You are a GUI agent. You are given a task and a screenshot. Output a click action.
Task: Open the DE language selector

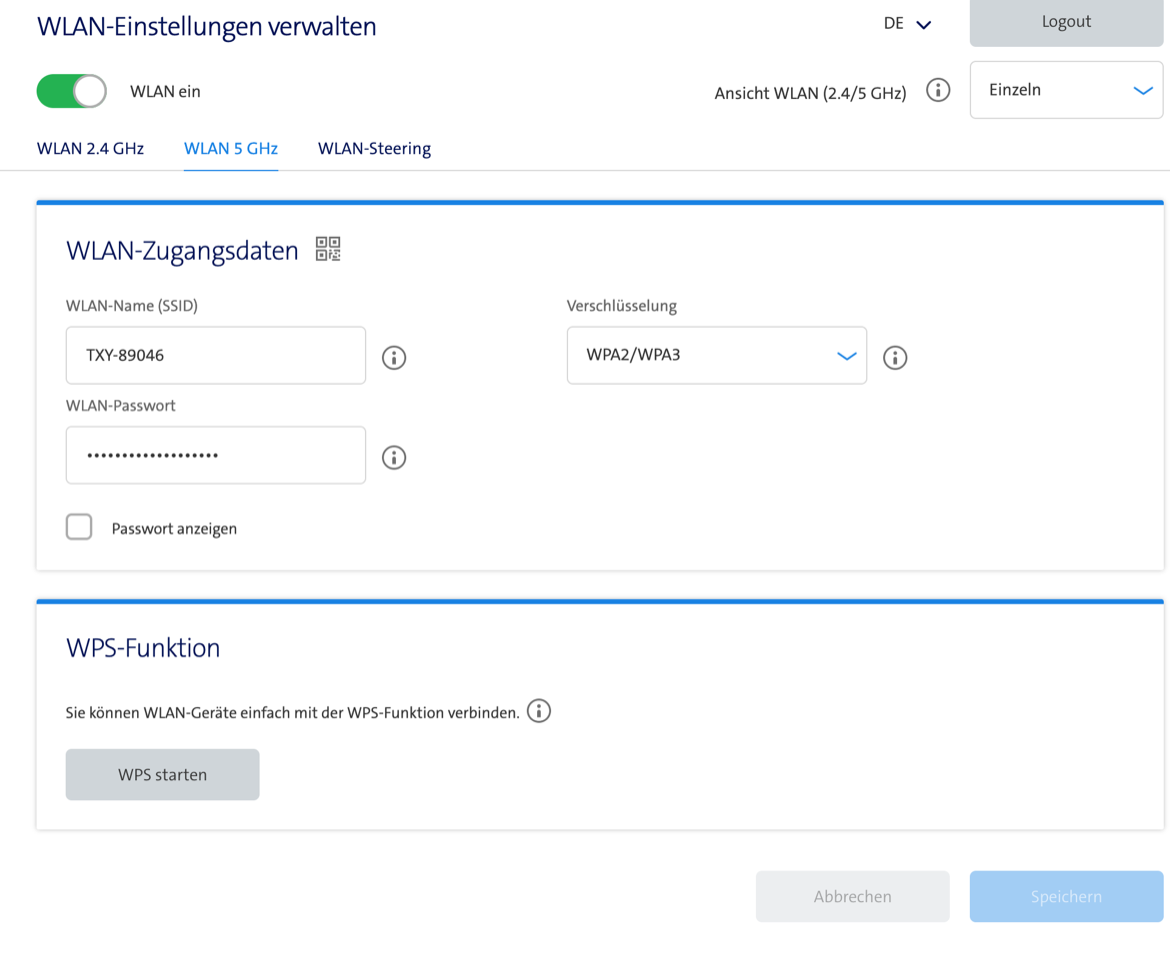click(907, 24)
